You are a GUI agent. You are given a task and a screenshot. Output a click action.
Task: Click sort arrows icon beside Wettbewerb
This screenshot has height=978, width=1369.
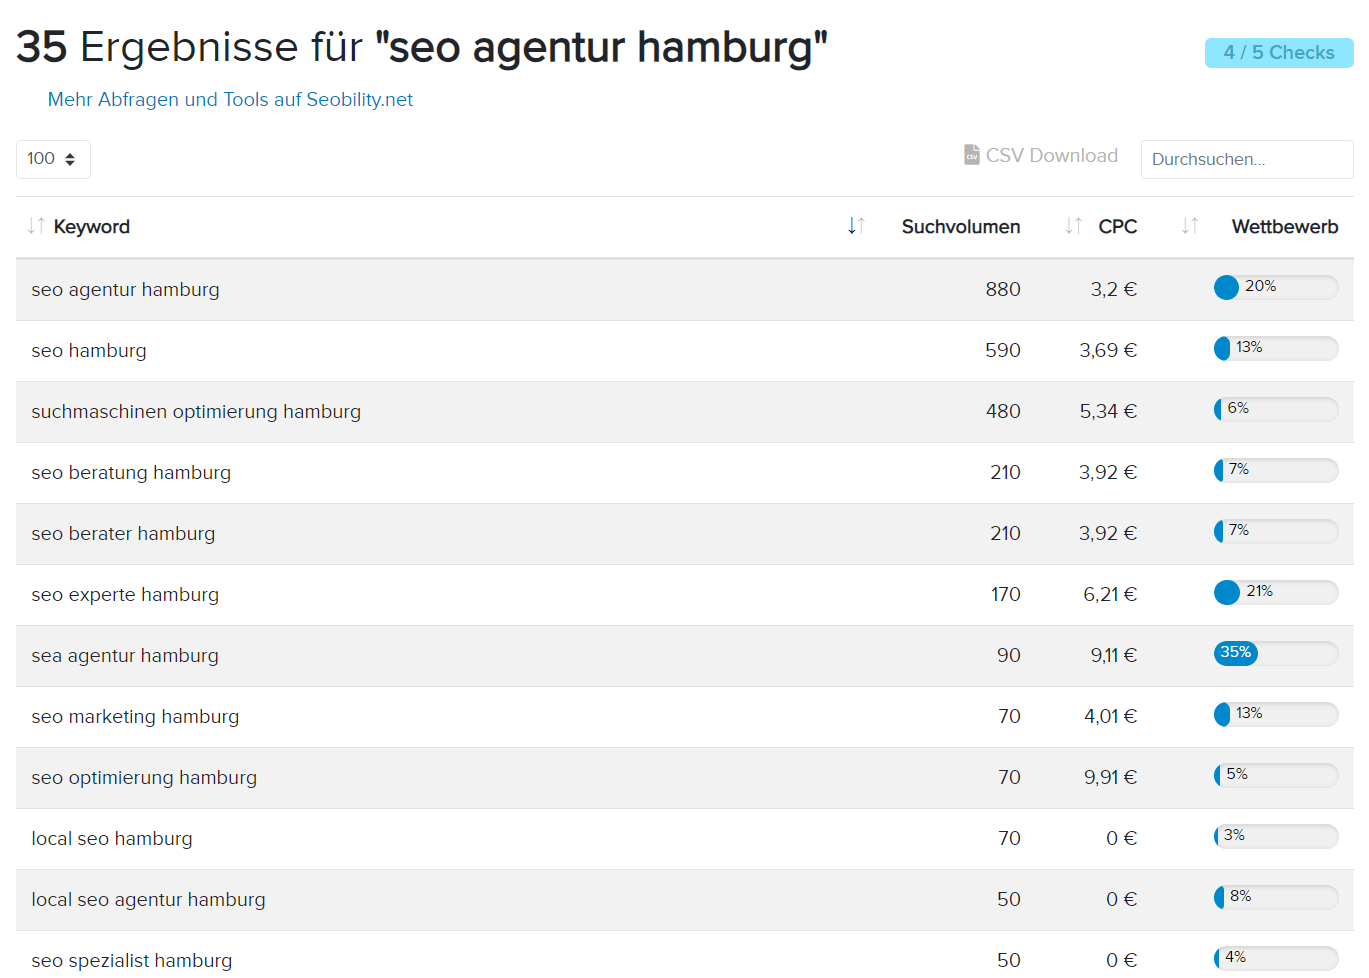(1190, 226)
